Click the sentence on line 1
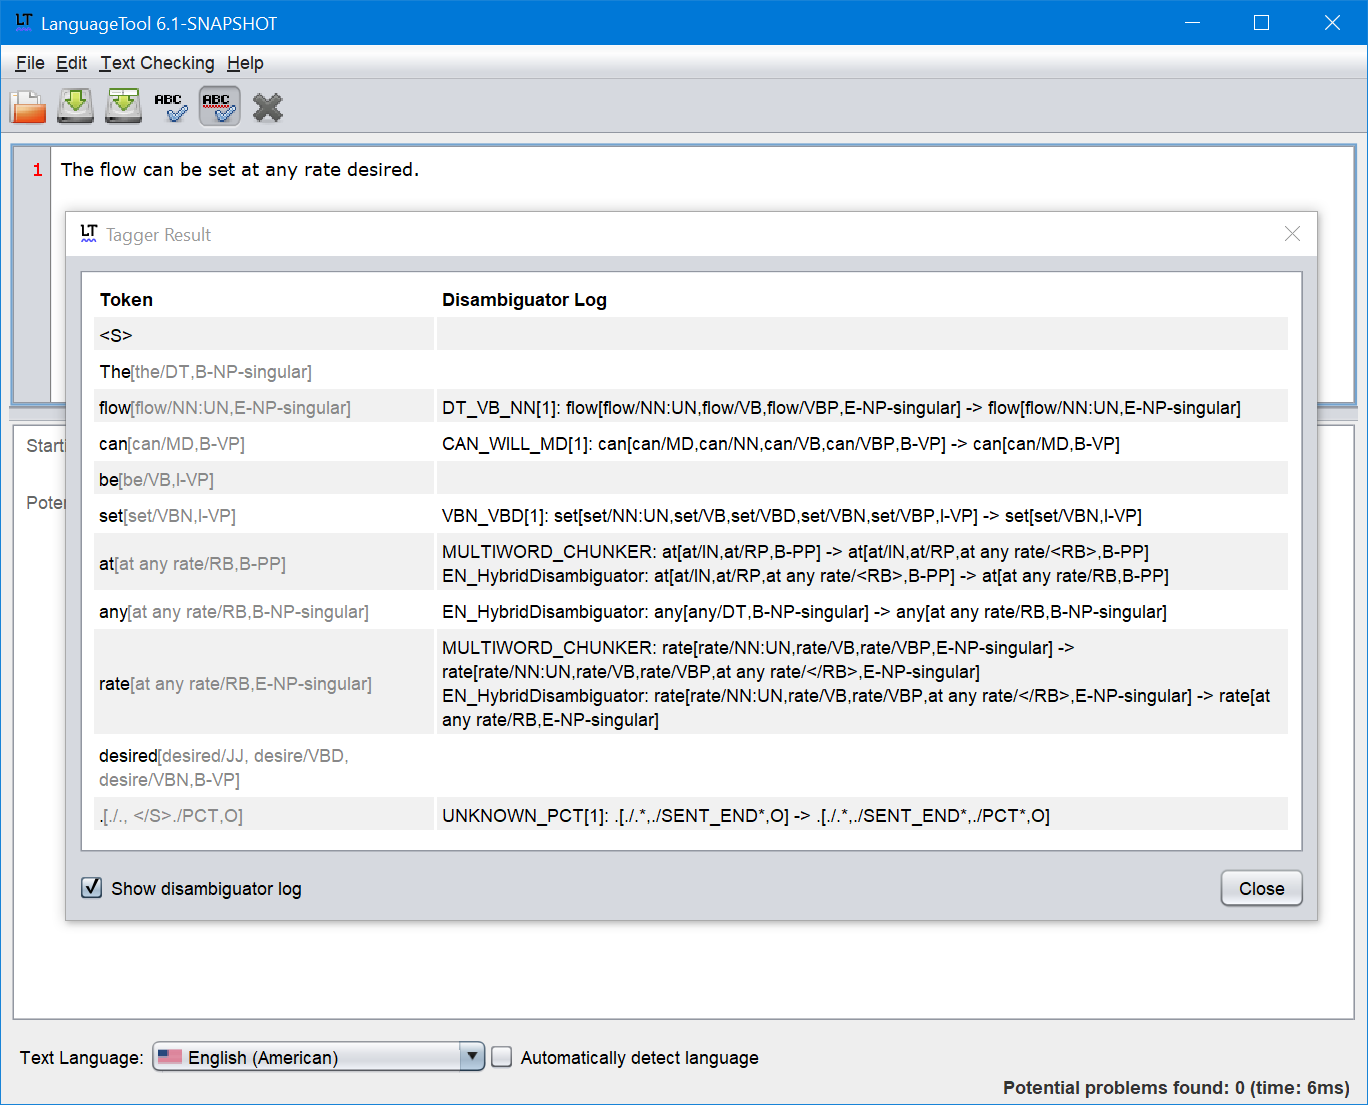Screen dimensions: 1368x1105 pos(240,169)
